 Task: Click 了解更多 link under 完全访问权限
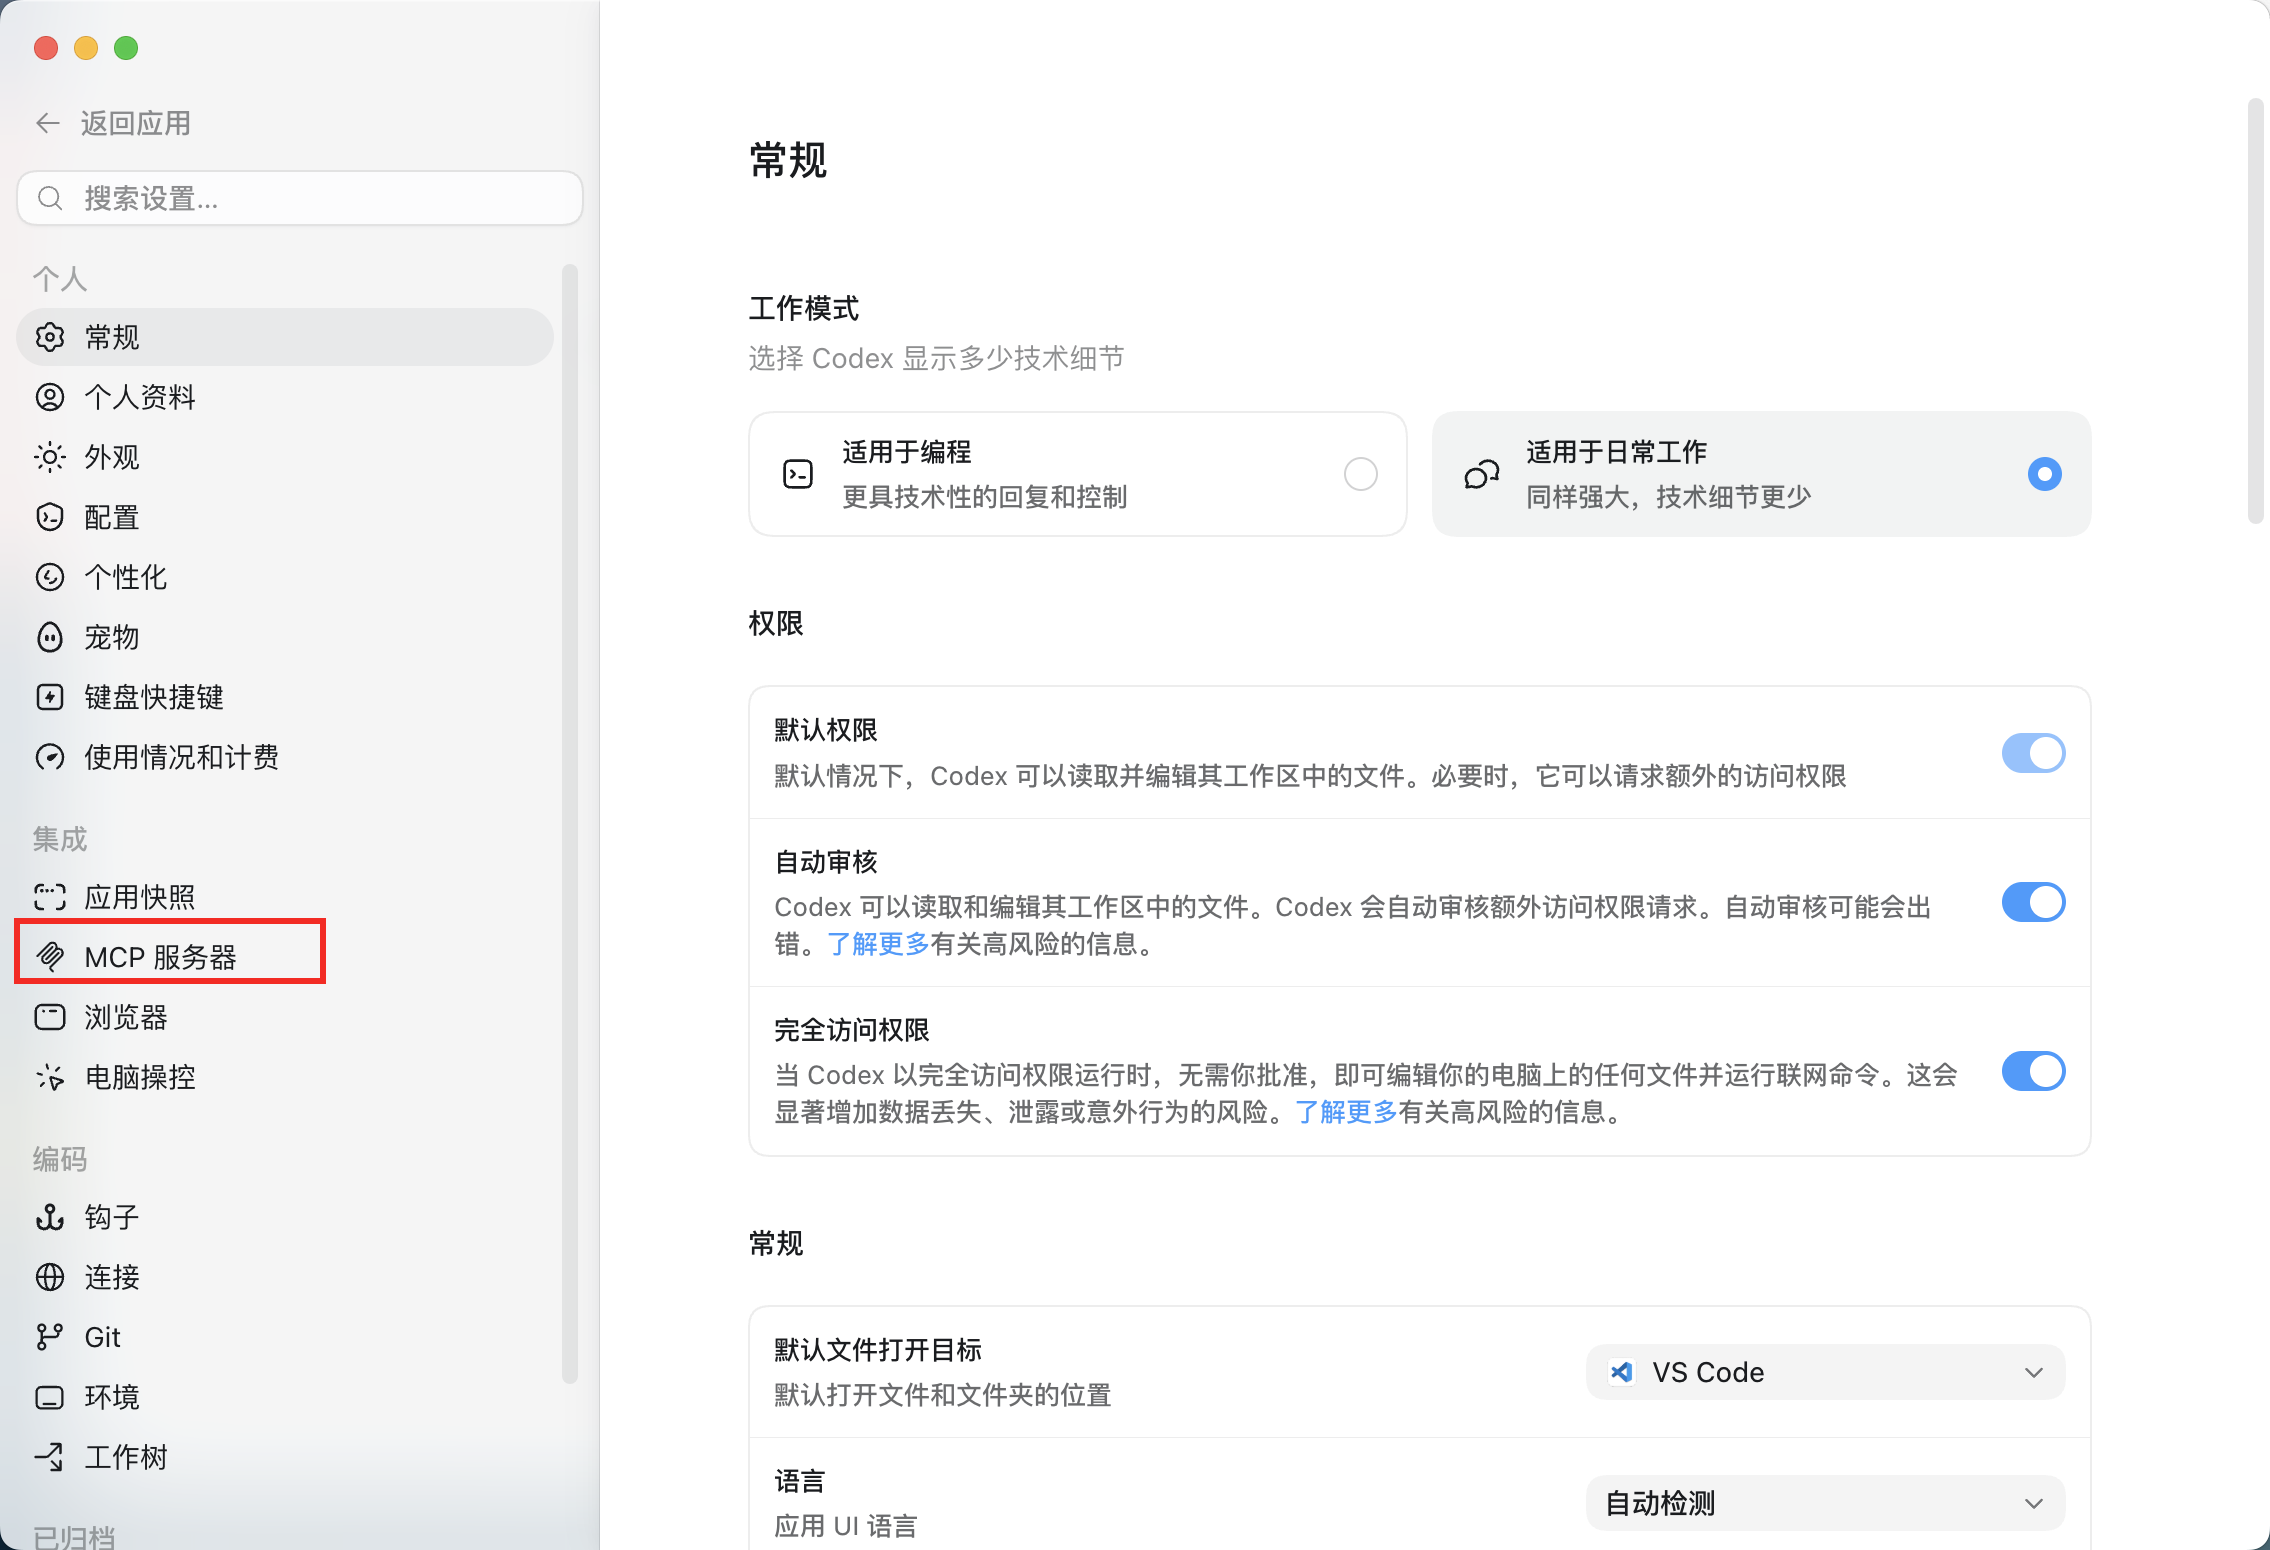point(1346,1112)
